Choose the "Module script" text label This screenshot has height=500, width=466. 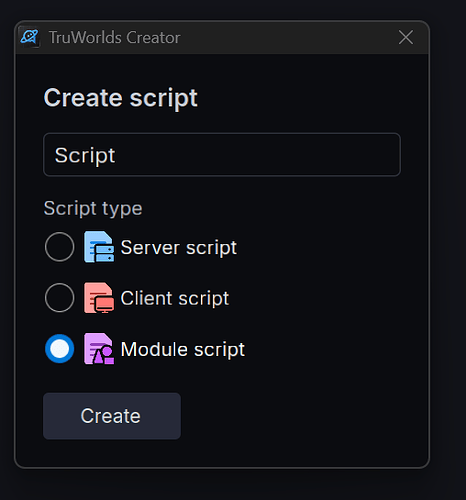[183, 349]
